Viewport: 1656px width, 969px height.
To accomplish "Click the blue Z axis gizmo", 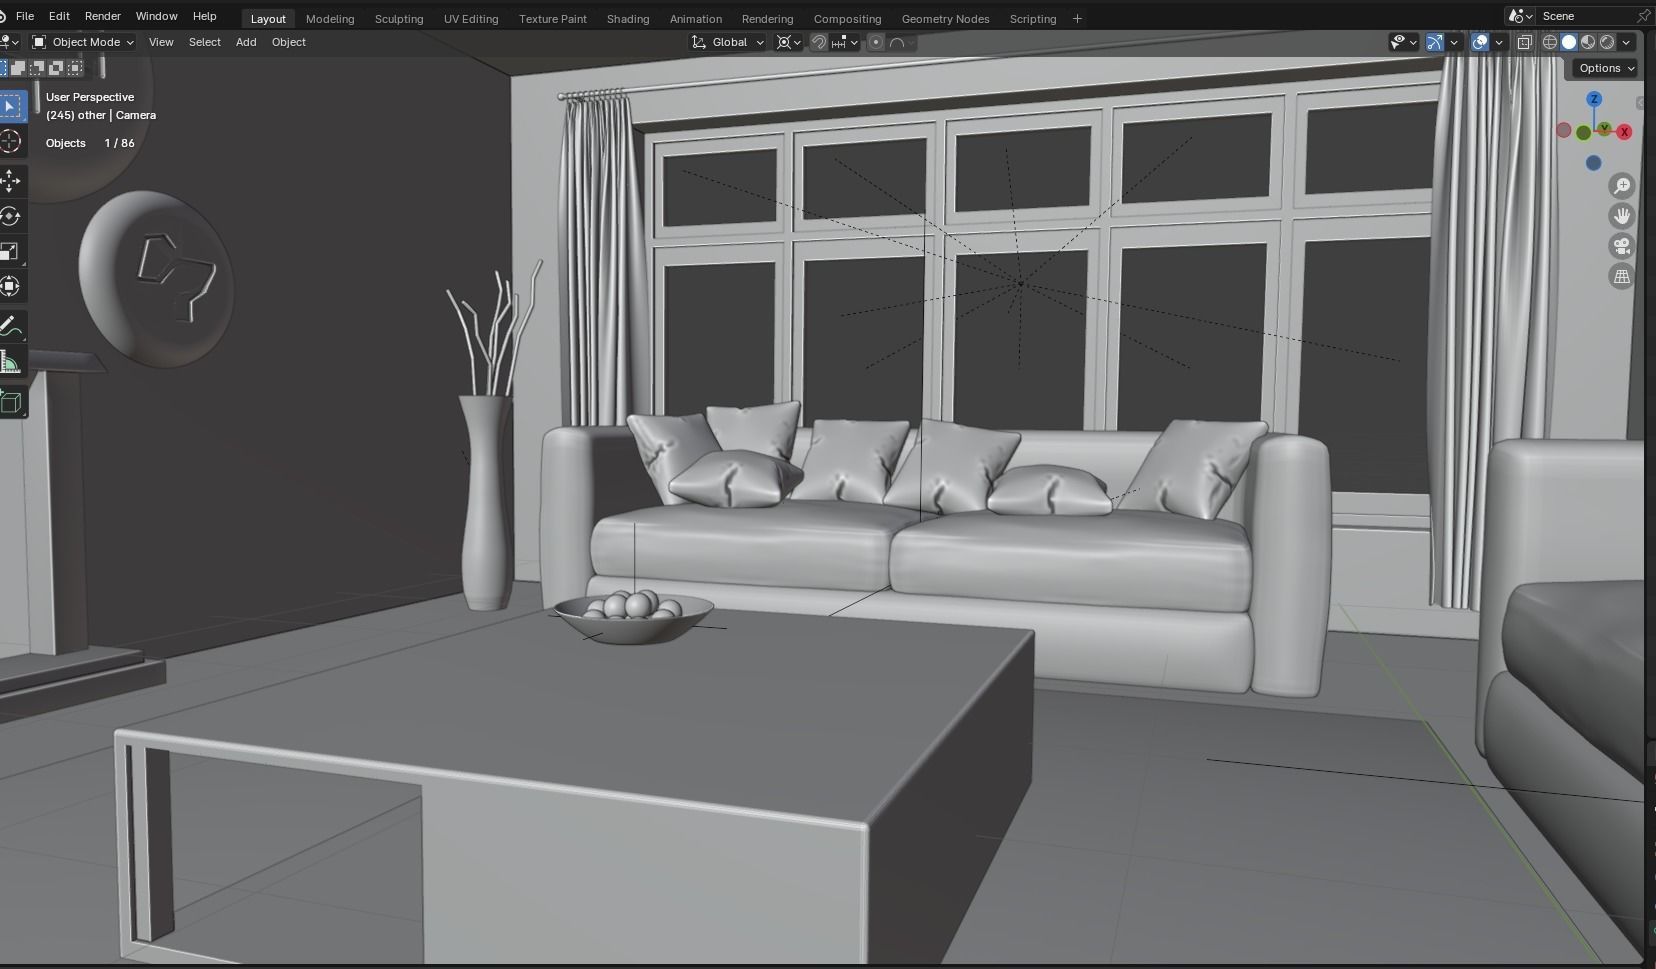I will pyautogui.click(x=1594, y=99).
